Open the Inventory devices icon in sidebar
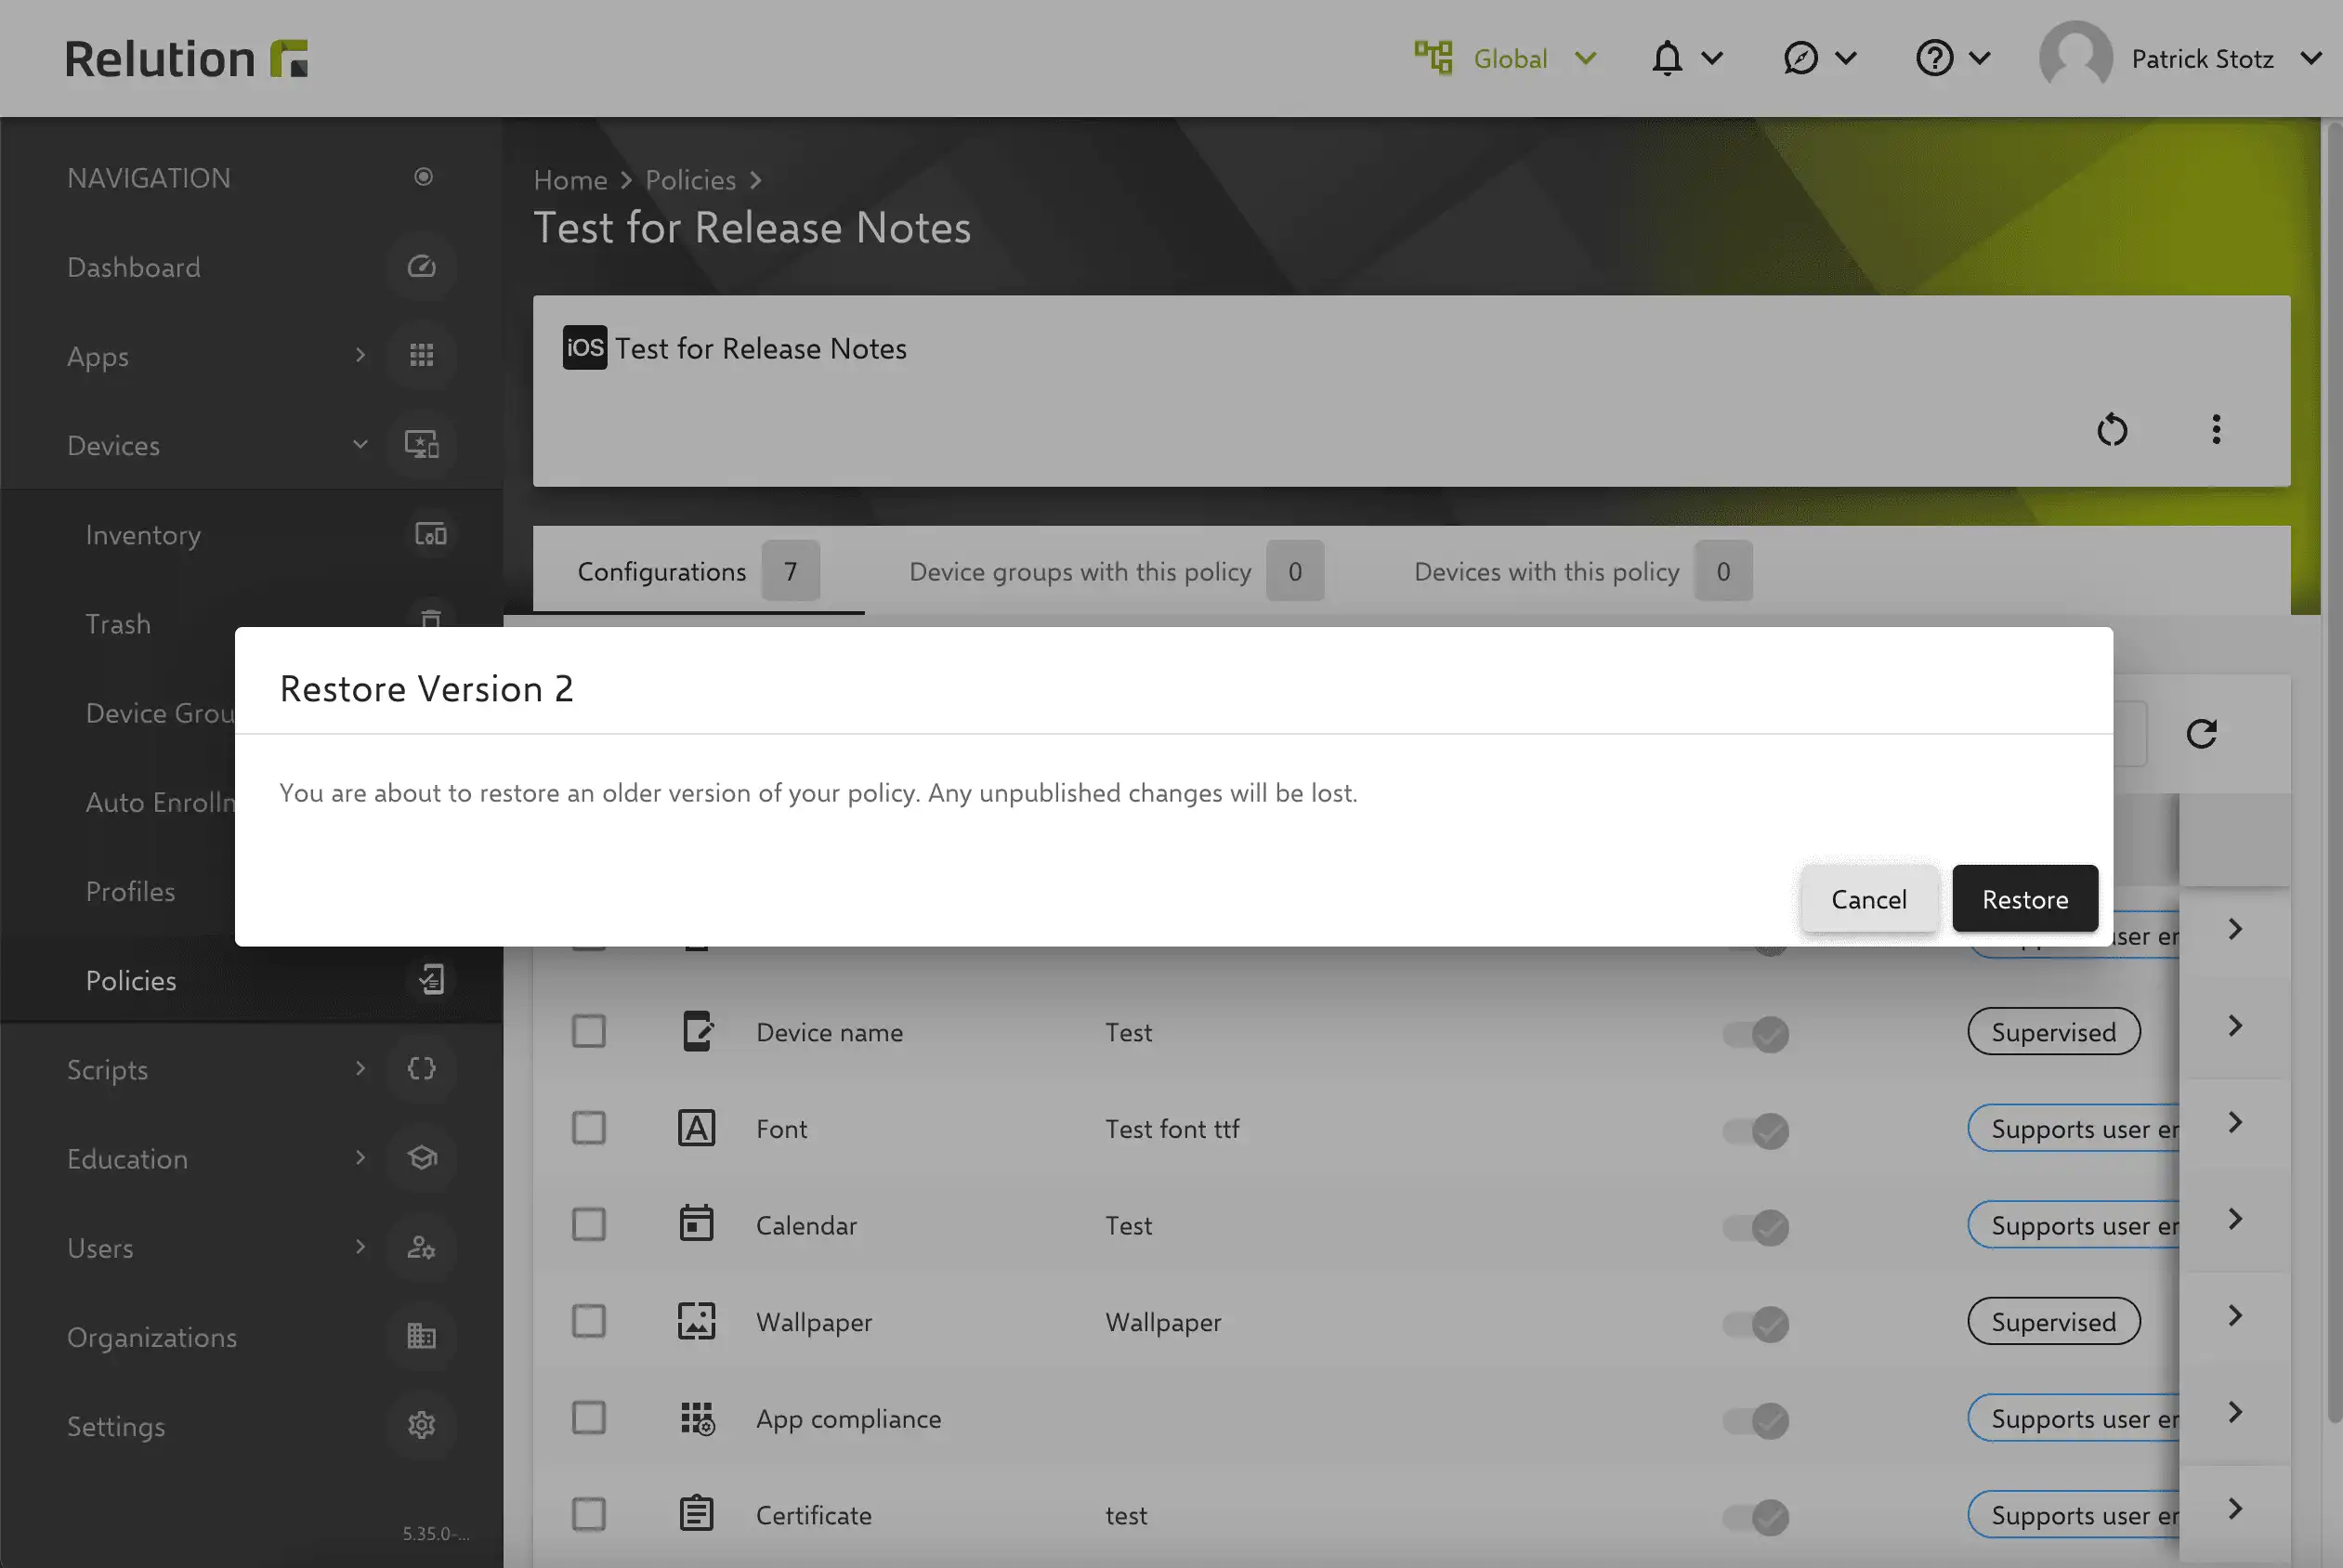Viewport: 2343px width, 1568px height. pos(429,534)
